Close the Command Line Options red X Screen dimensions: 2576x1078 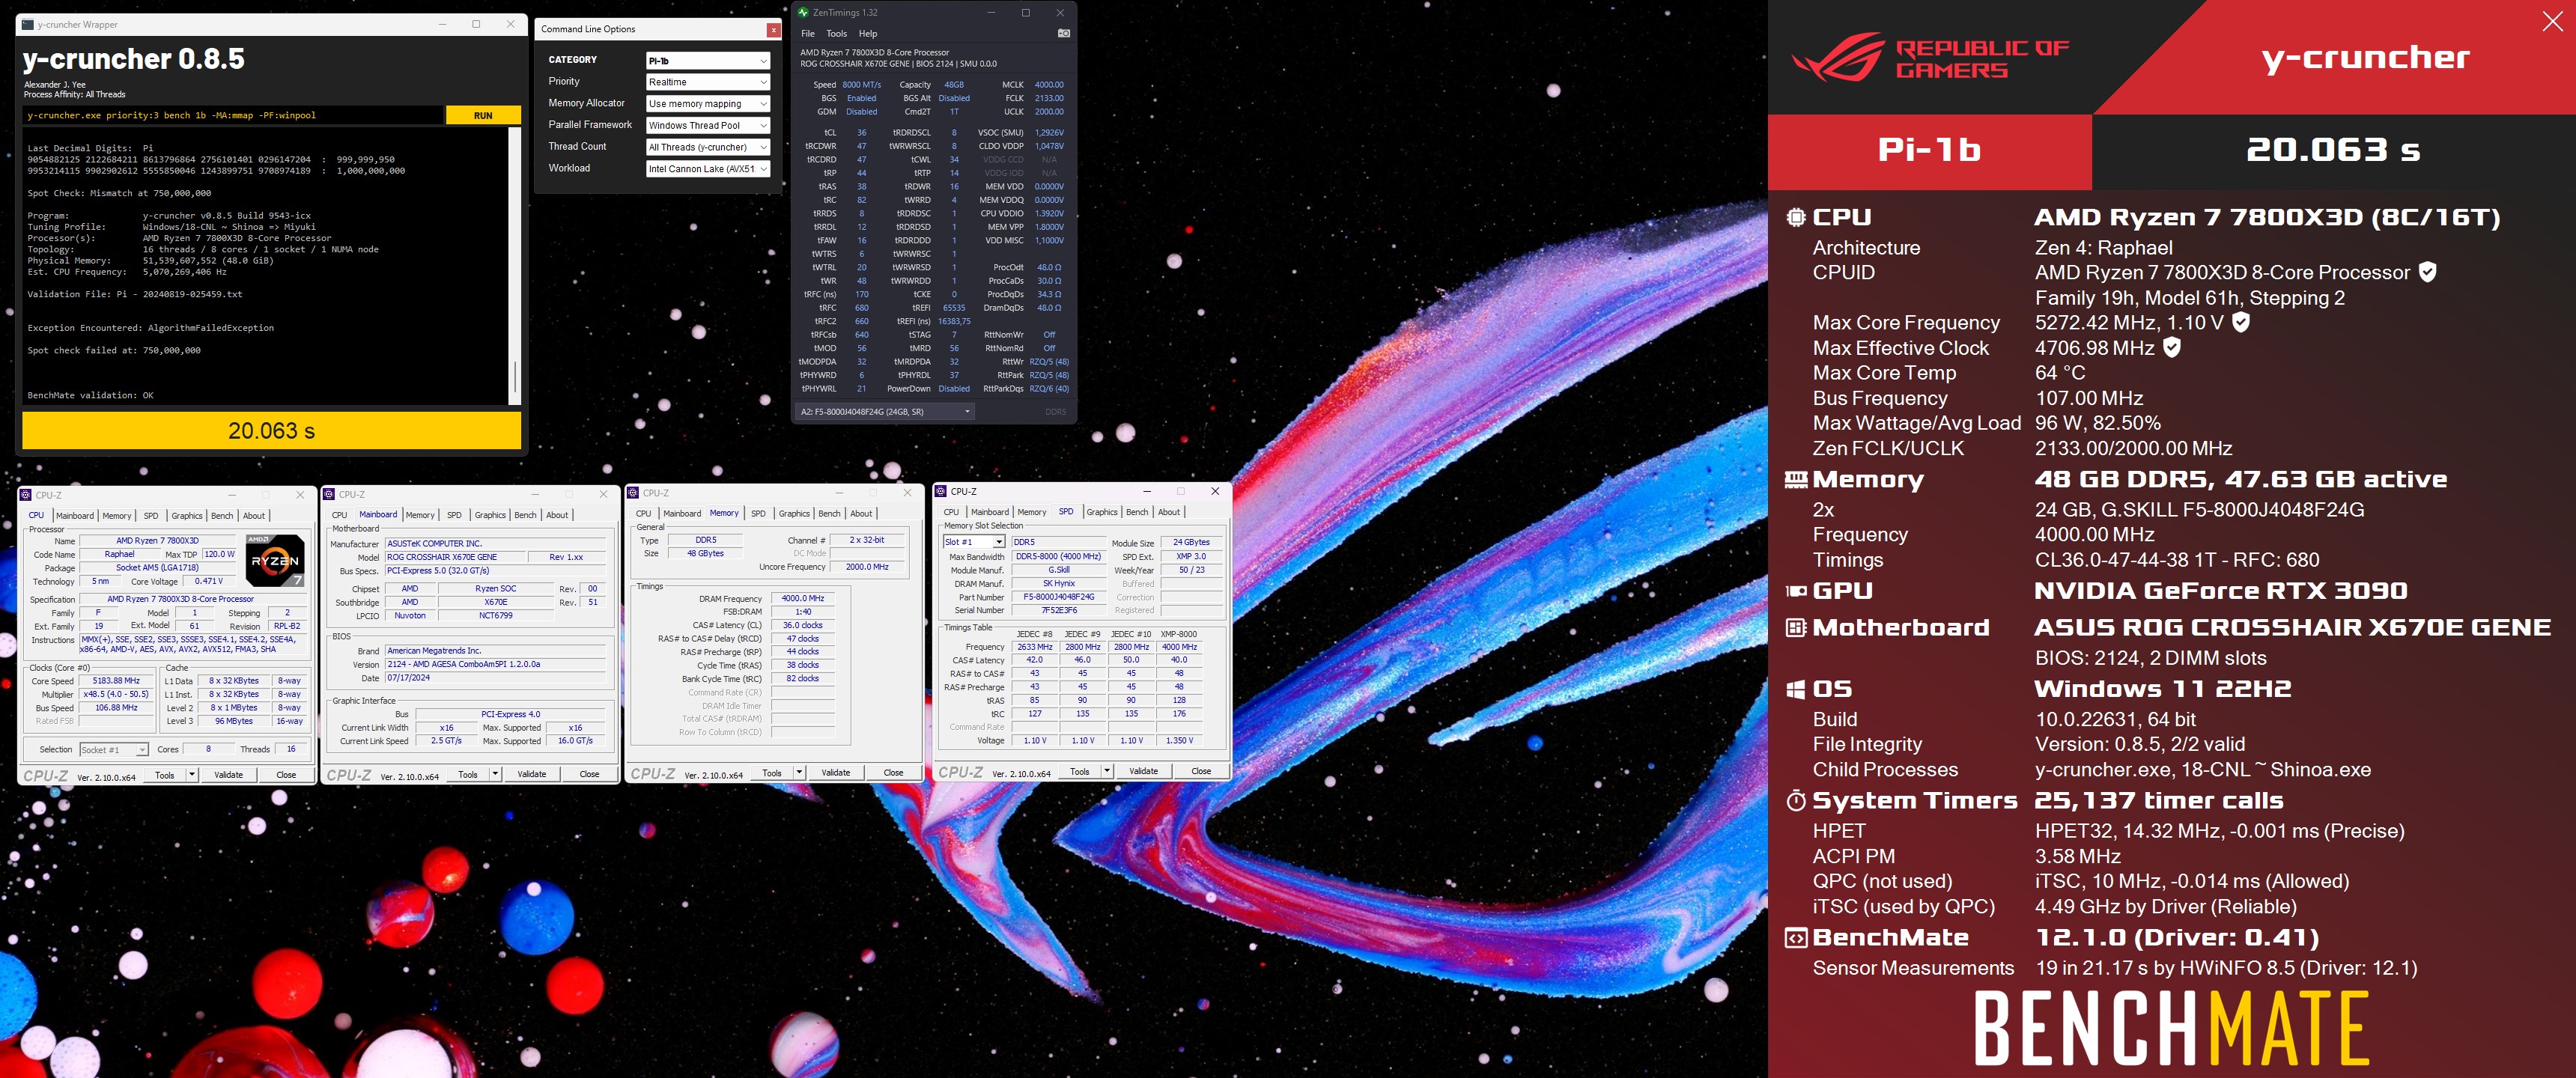coord(773,30)
